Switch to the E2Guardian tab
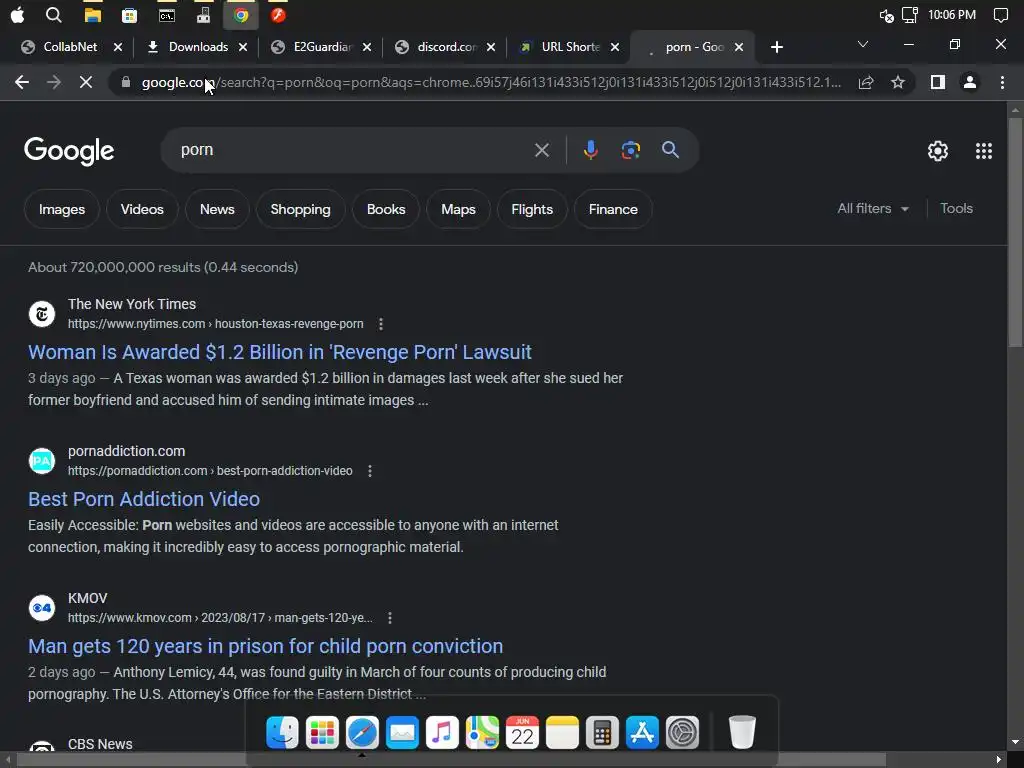This screenshot has height=768, width=1024. click(x=323, y=47)
